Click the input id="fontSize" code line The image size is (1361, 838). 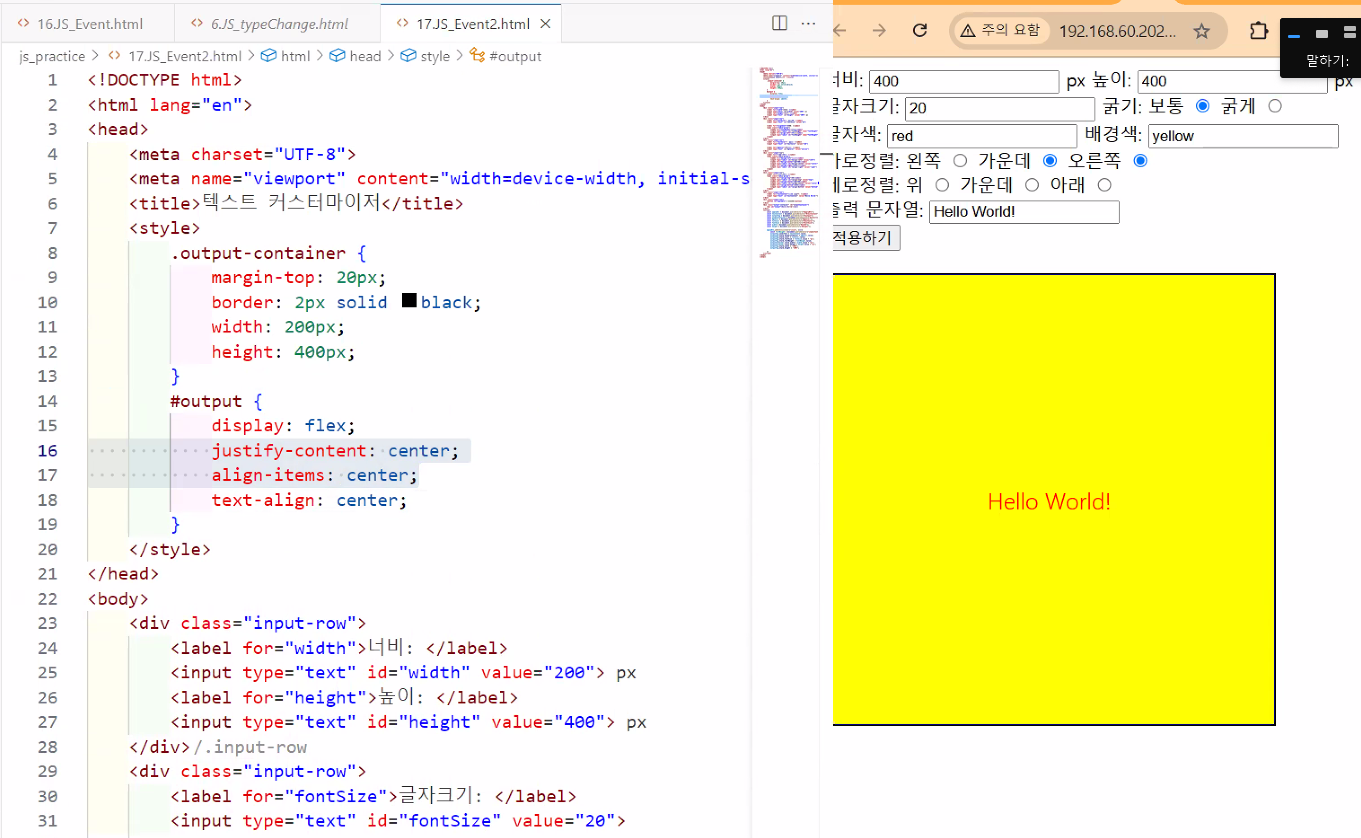(398, 821)
